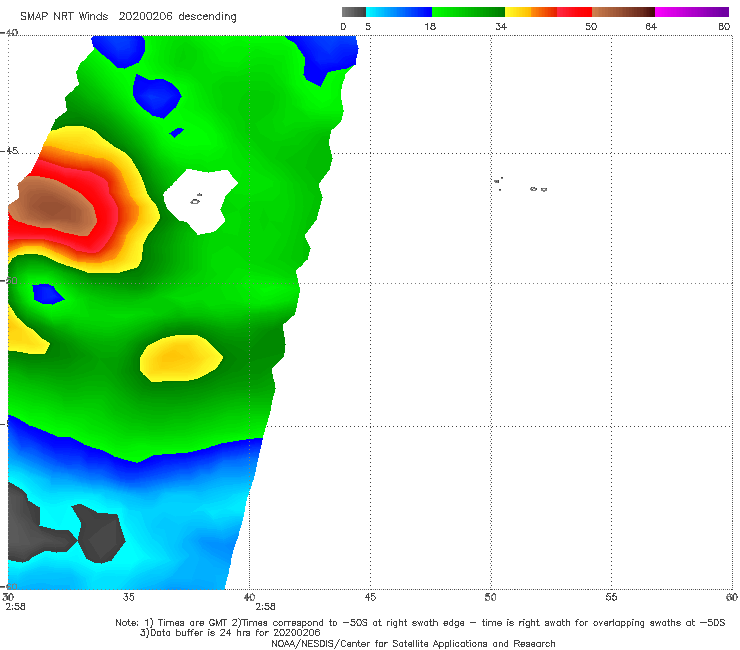Click the colorbar label 50
740x650 pixels.
click(591, 26)
